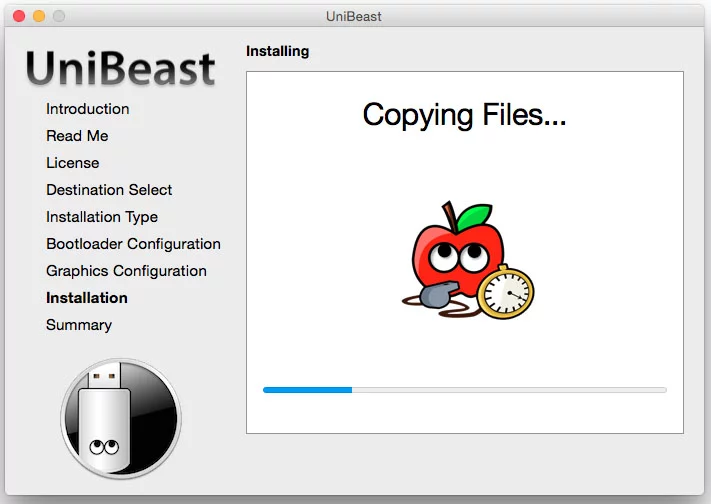Click the bolded Installation step
The width and height of the screenshot is (711, 504).
[x=87, y=298]
